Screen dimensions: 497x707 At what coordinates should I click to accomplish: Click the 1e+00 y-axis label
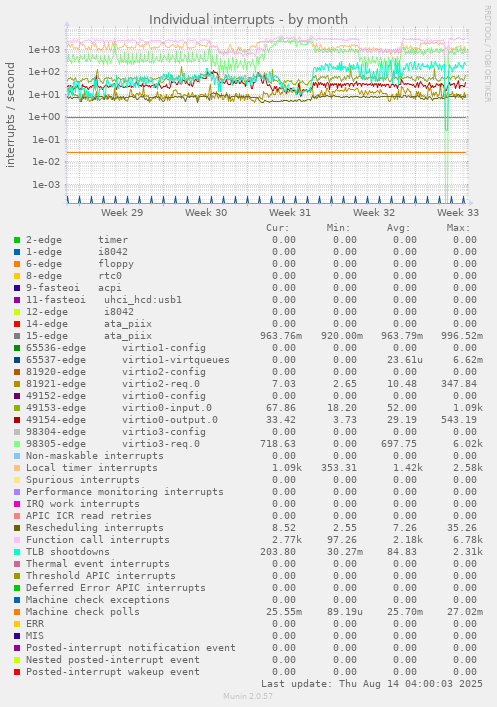44,117
